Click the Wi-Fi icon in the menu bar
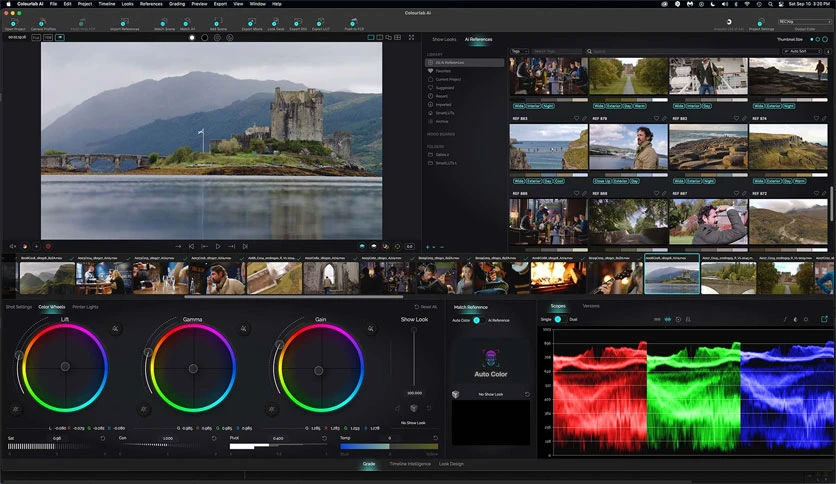The image size is (836, 484). (747, 4)
